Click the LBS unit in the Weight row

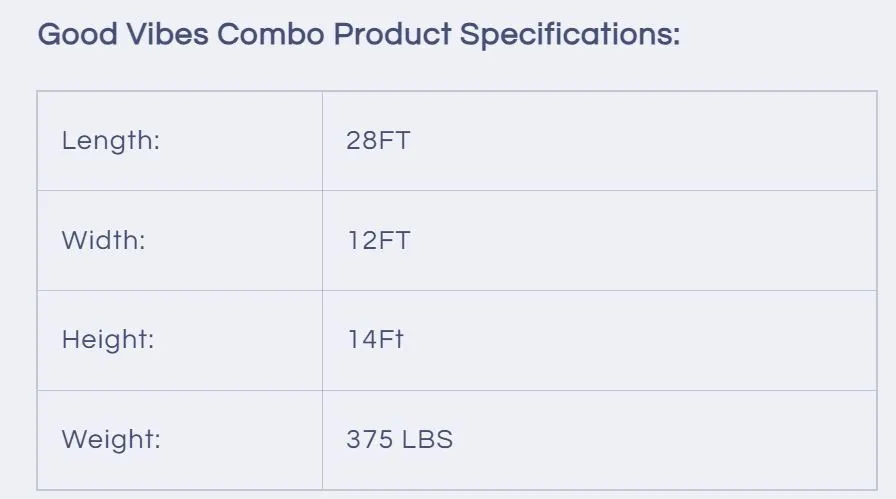tap(427, 439)
